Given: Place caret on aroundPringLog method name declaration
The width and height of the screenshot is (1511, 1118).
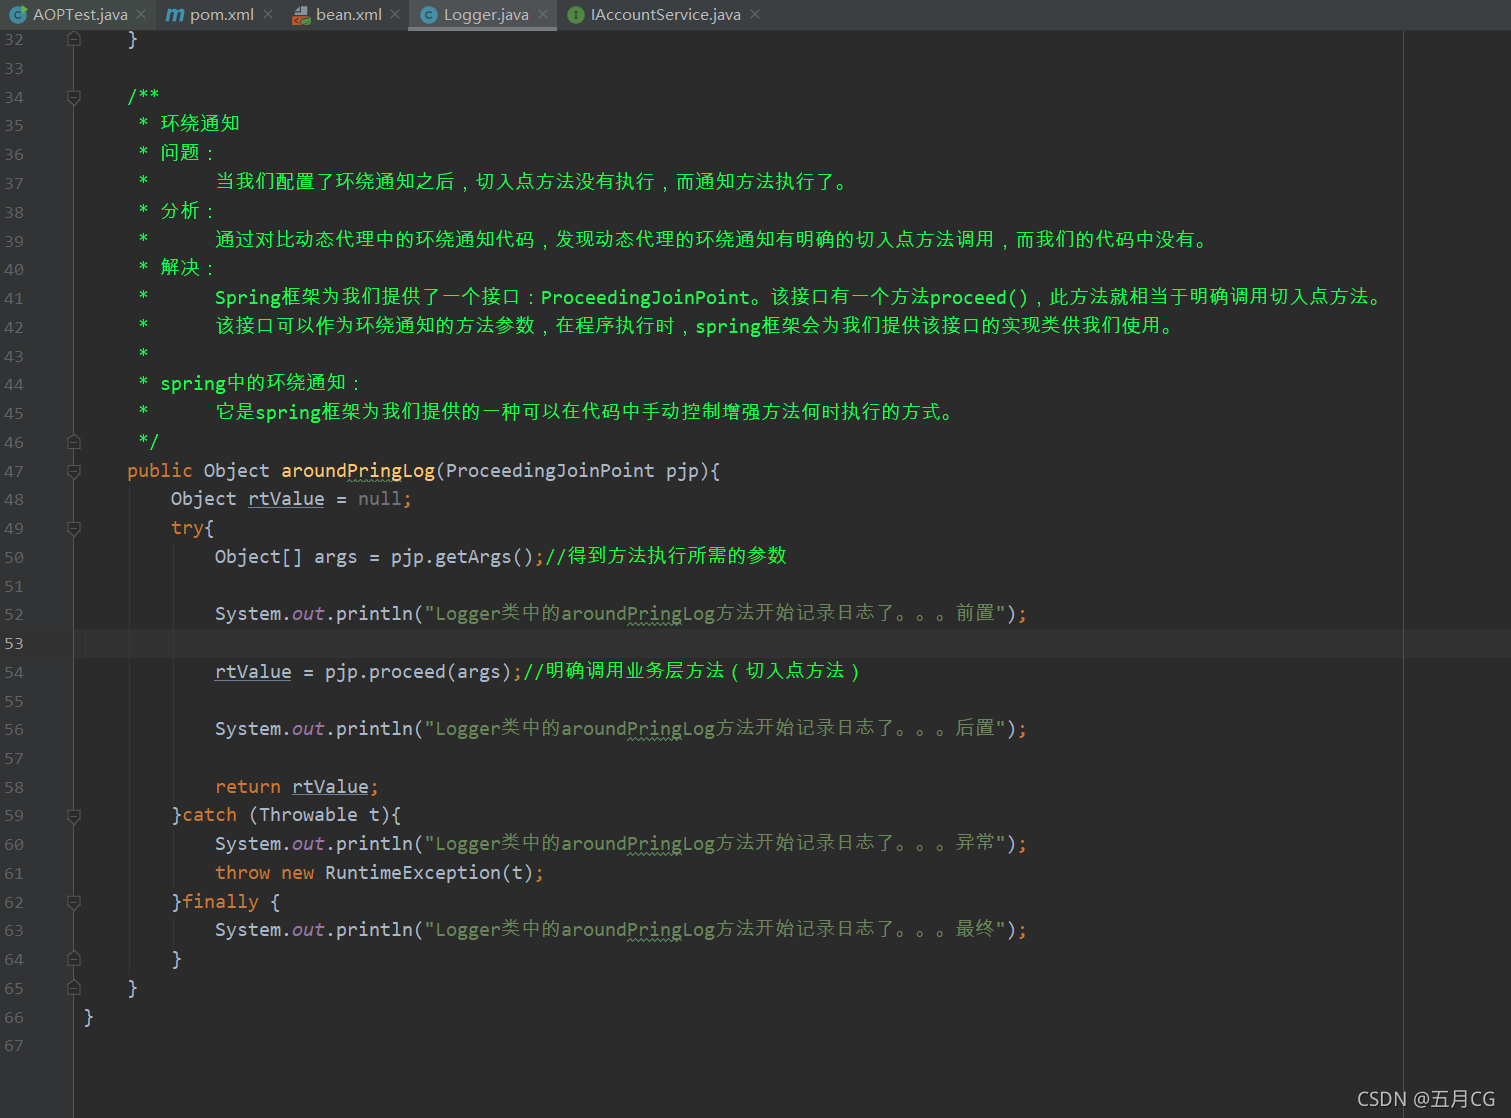Looking at the screenshot, I should point(358,471).
